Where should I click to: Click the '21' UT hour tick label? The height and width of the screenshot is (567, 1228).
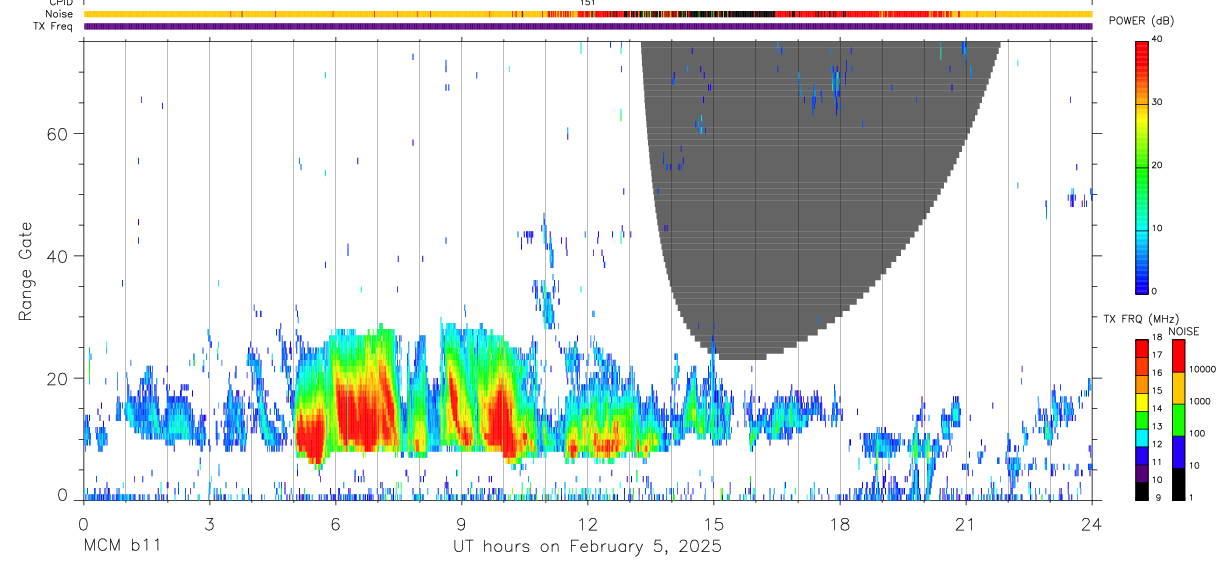[x=966, y=524]
